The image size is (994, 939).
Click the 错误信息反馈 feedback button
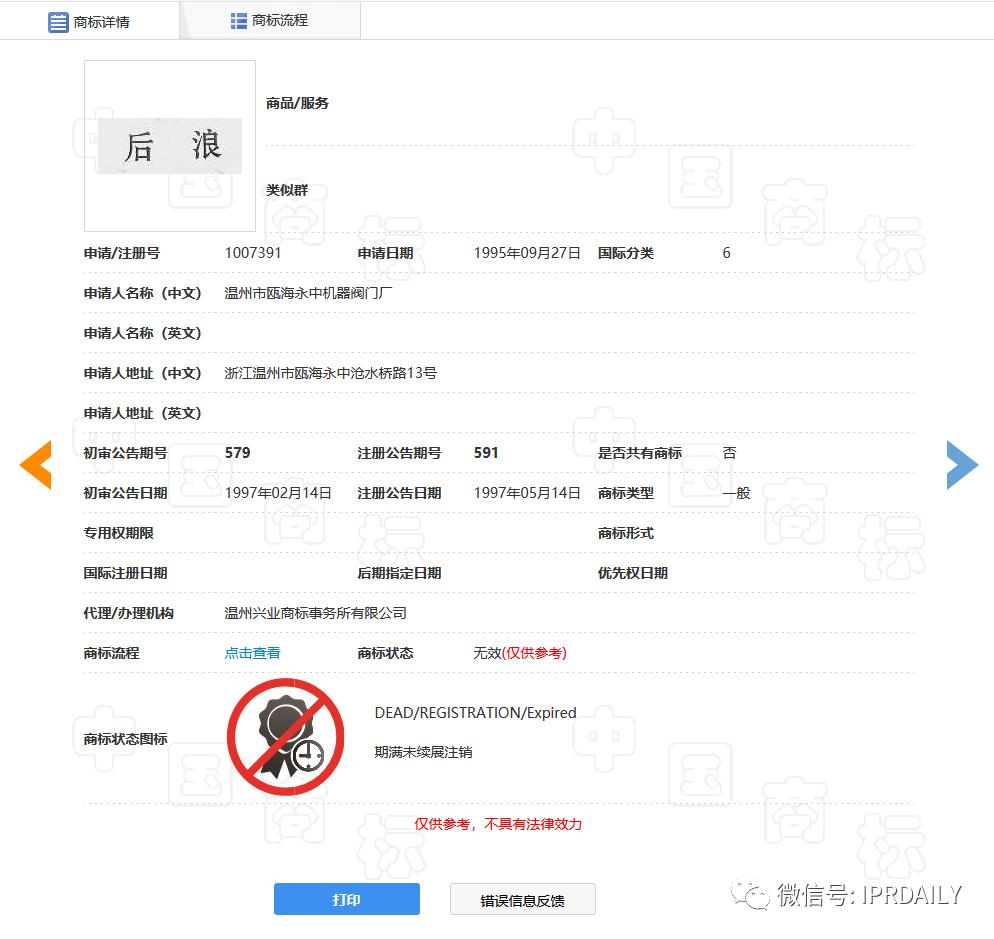(523, 899)
